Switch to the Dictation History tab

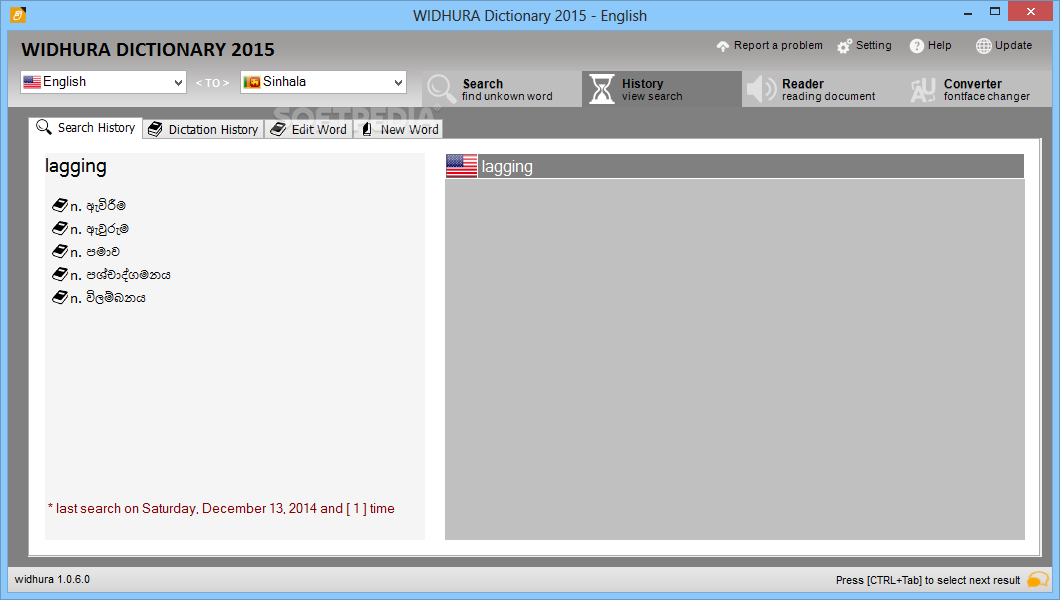pyautogui.click(x=203, y=129)
